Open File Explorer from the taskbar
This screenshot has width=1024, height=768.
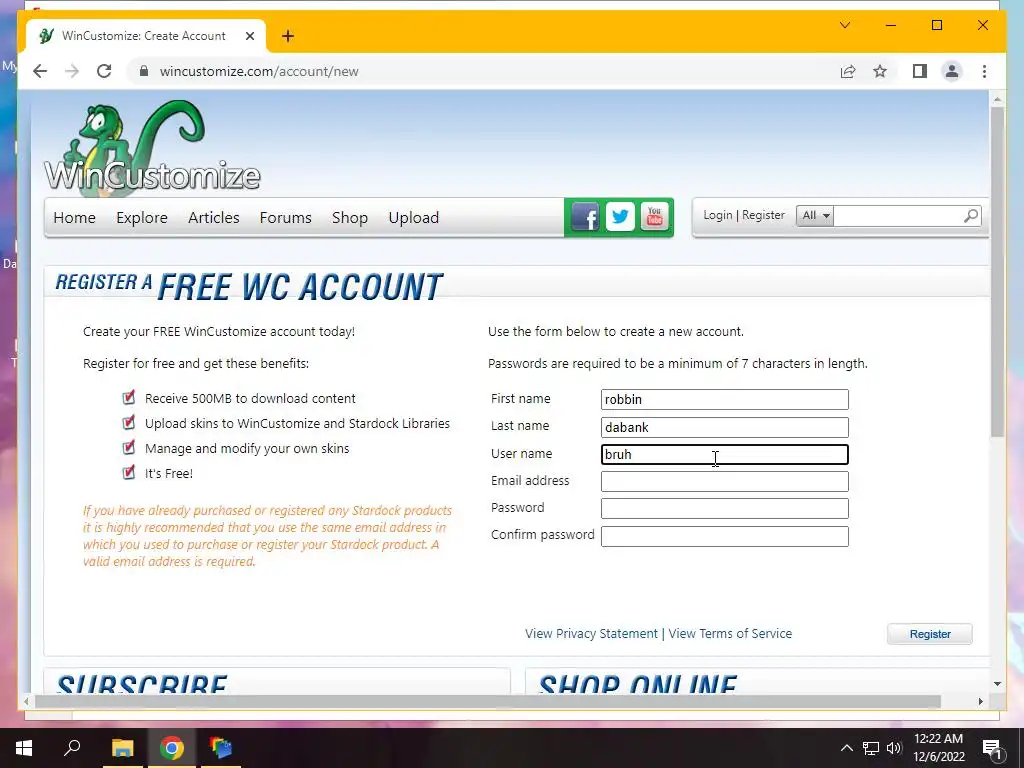[122, 748]
